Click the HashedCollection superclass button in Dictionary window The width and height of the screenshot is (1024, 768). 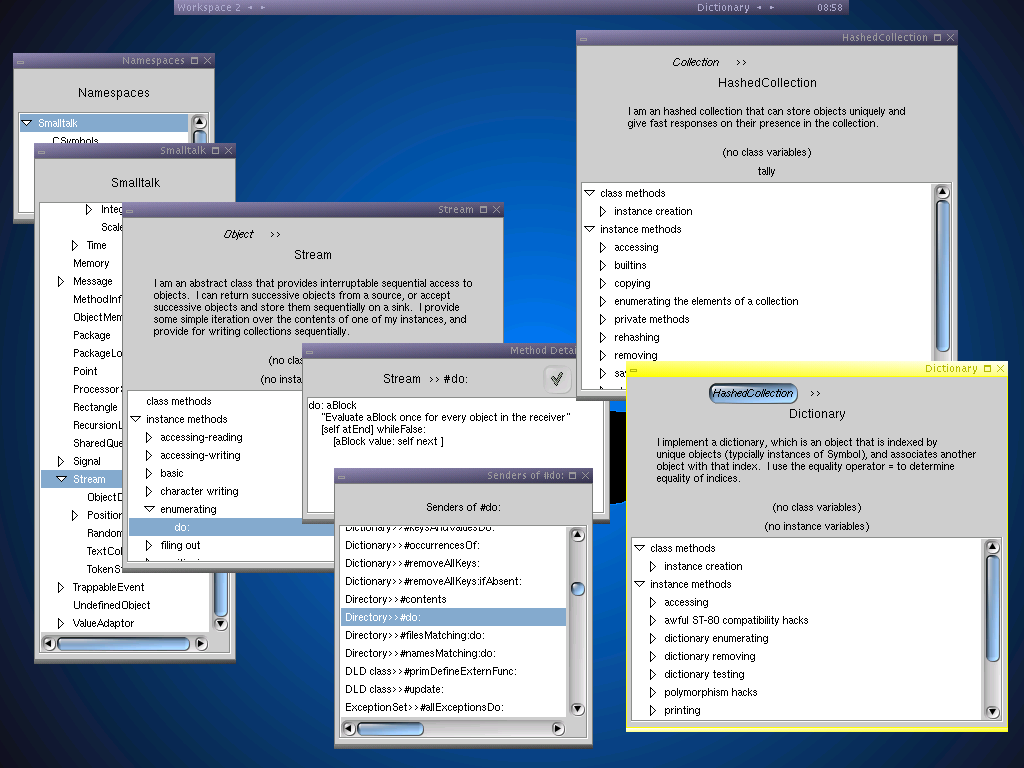tap(753, 393)
